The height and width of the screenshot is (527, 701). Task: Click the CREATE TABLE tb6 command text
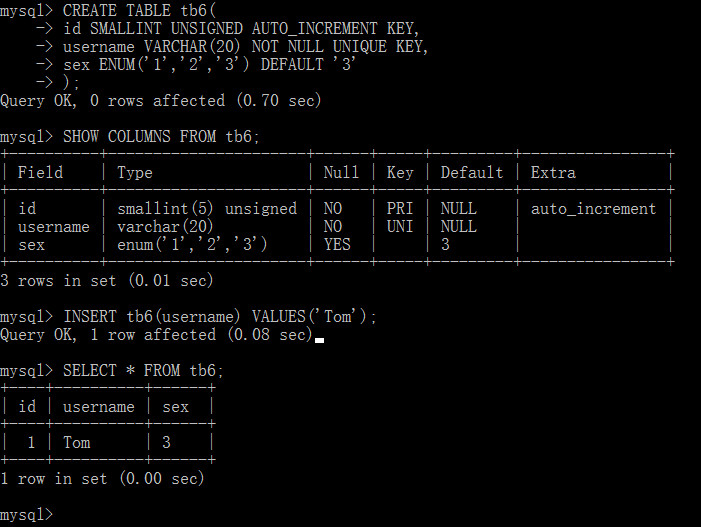(139, 10)
